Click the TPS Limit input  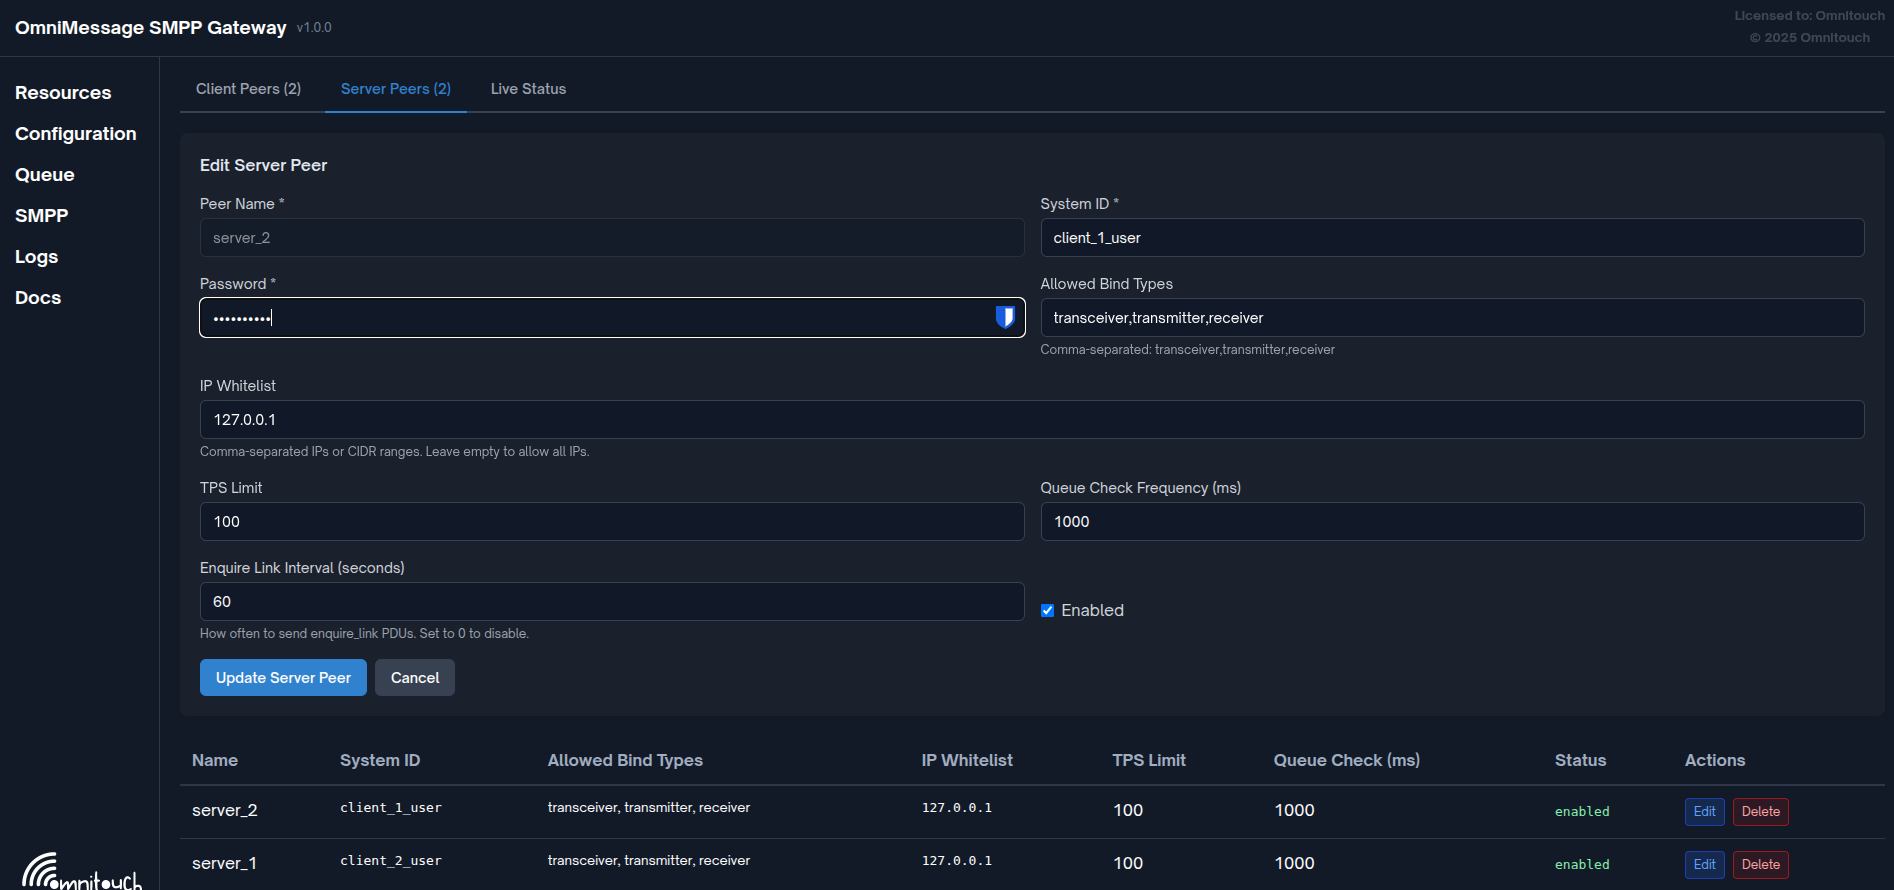coord(612,522)
